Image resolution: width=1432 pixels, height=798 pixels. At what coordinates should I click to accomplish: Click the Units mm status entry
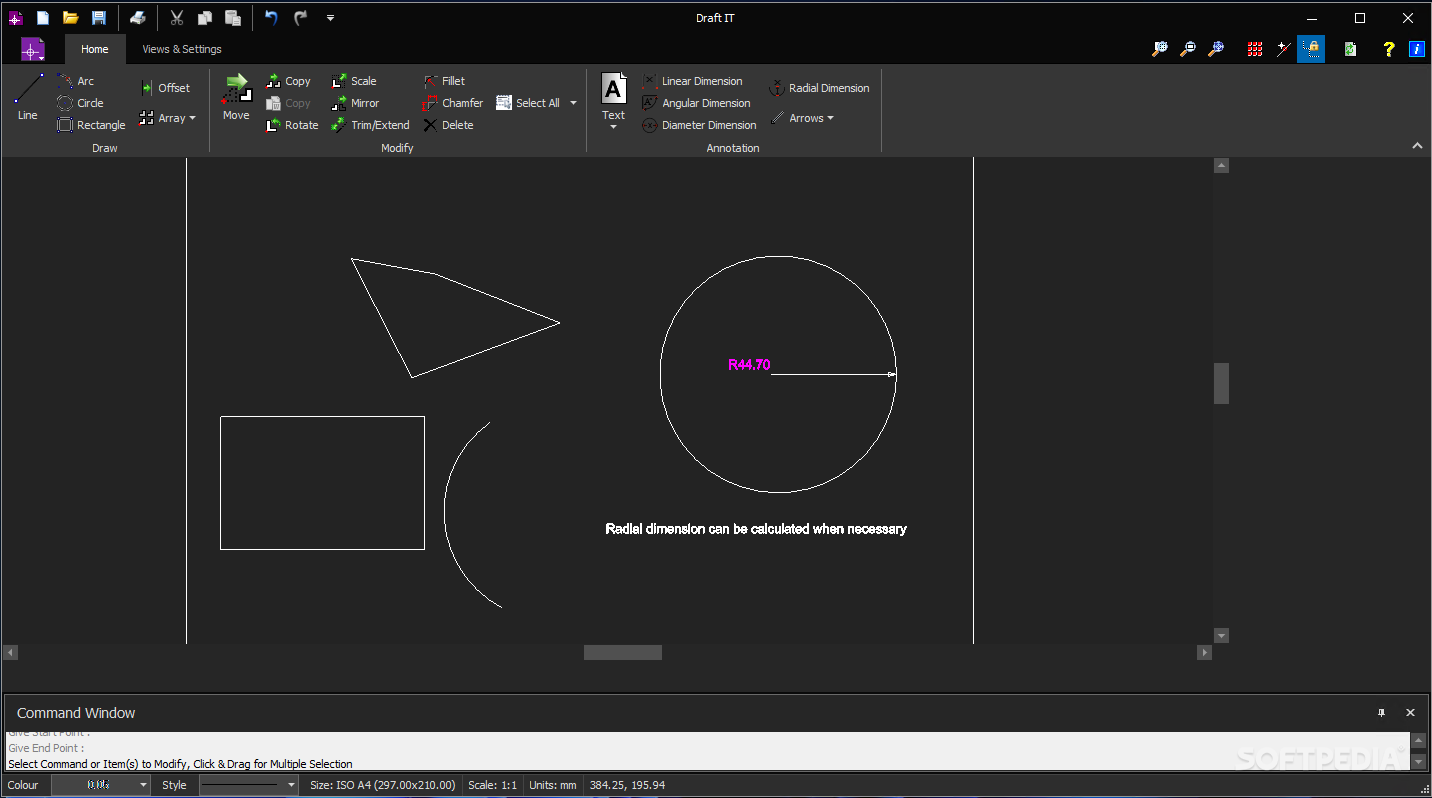coord(553,785)
